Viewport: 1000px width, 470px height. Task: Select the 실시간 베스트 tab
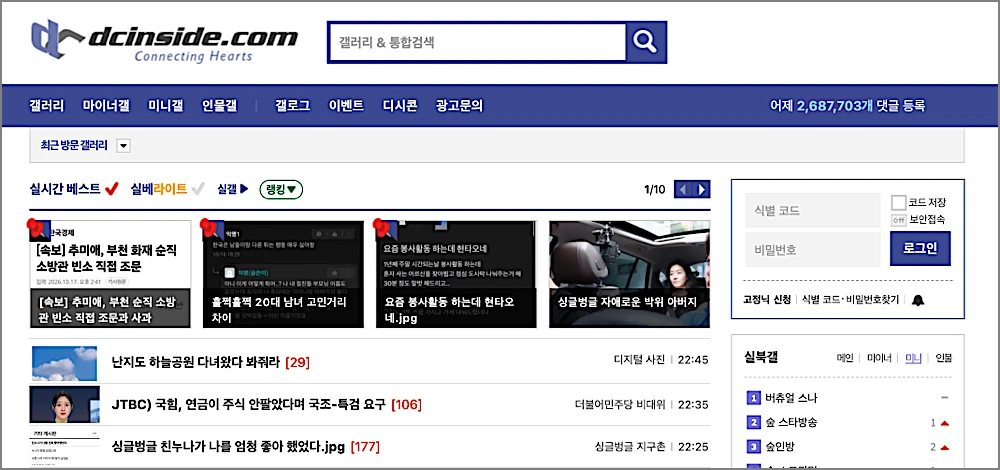point(65,189)
